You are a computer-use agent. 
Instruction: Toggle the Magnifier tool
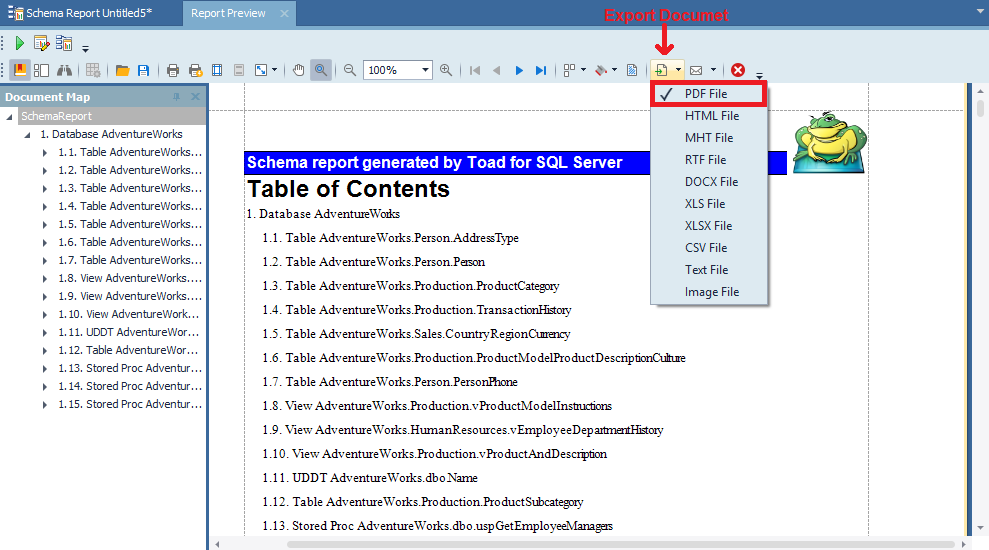tap(320, 70)
